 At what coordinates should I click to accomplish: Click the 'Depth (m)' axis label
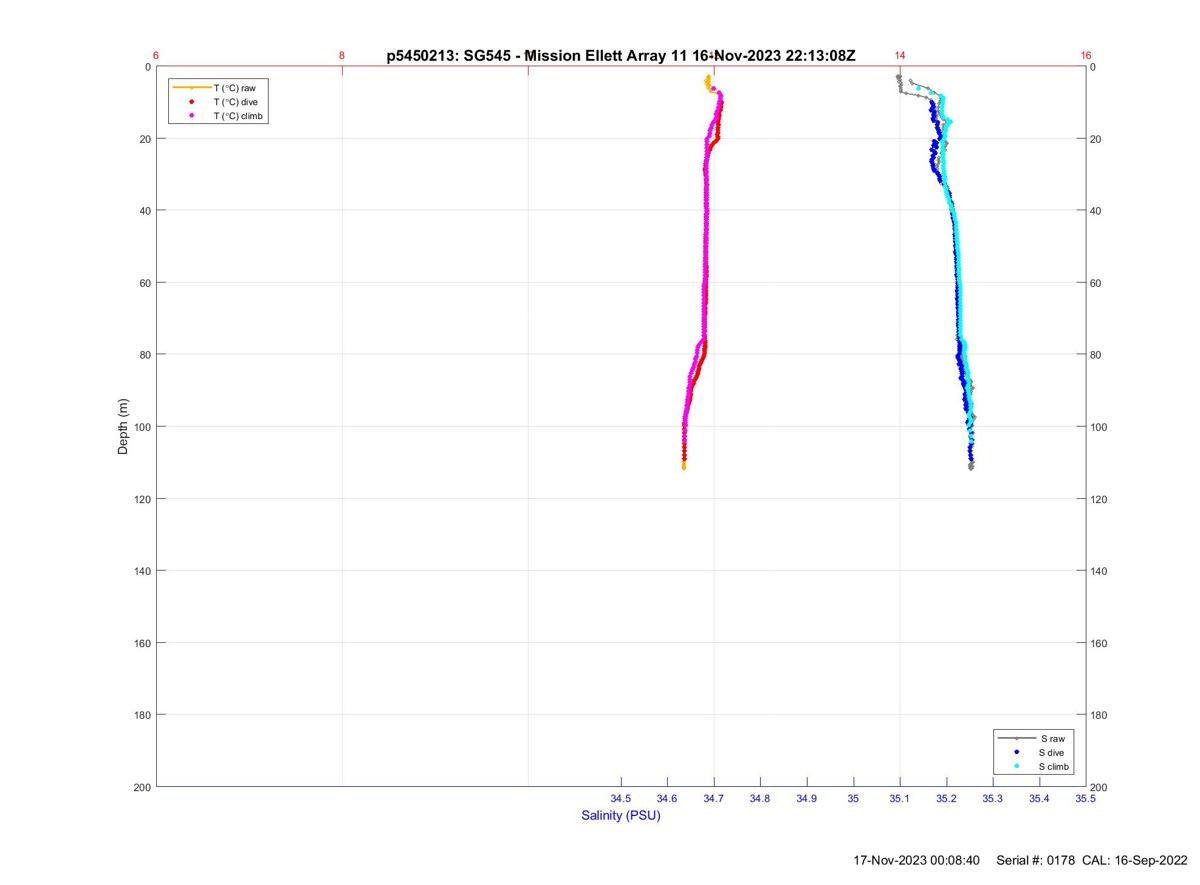124,427
